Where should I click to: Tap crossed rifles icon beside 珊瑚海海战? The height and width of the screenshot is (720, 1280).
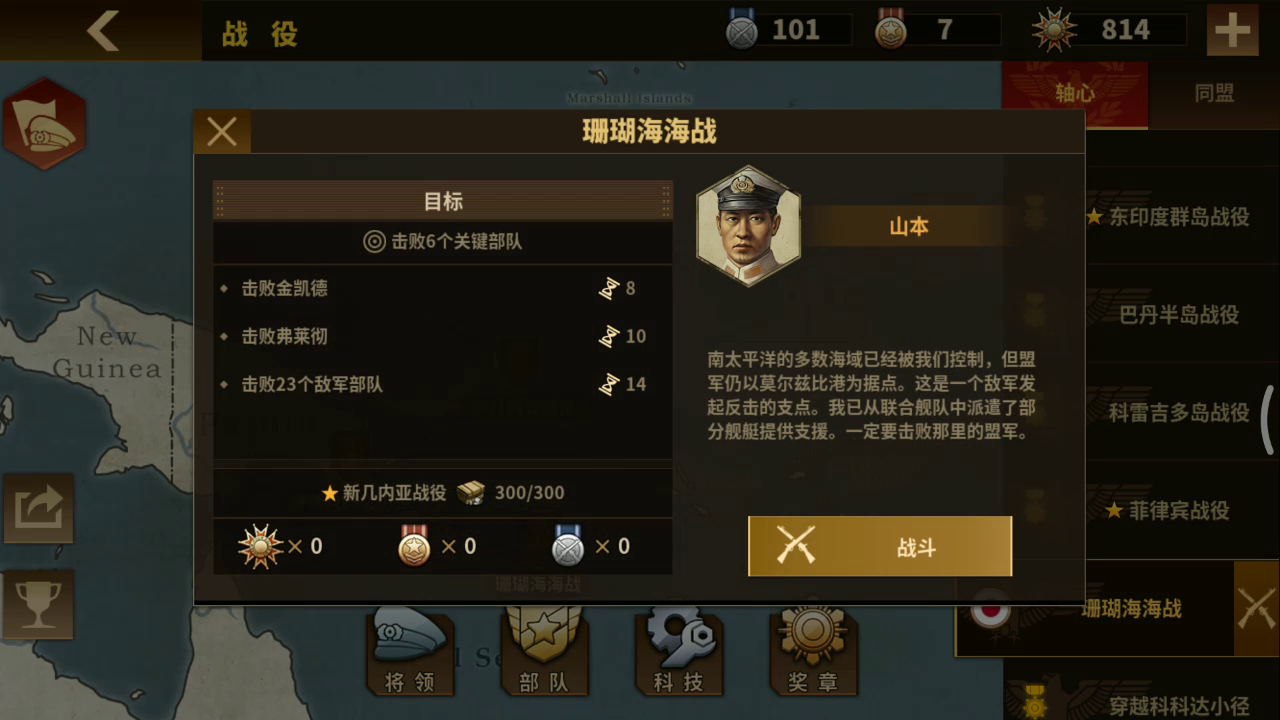(1256, 608)
